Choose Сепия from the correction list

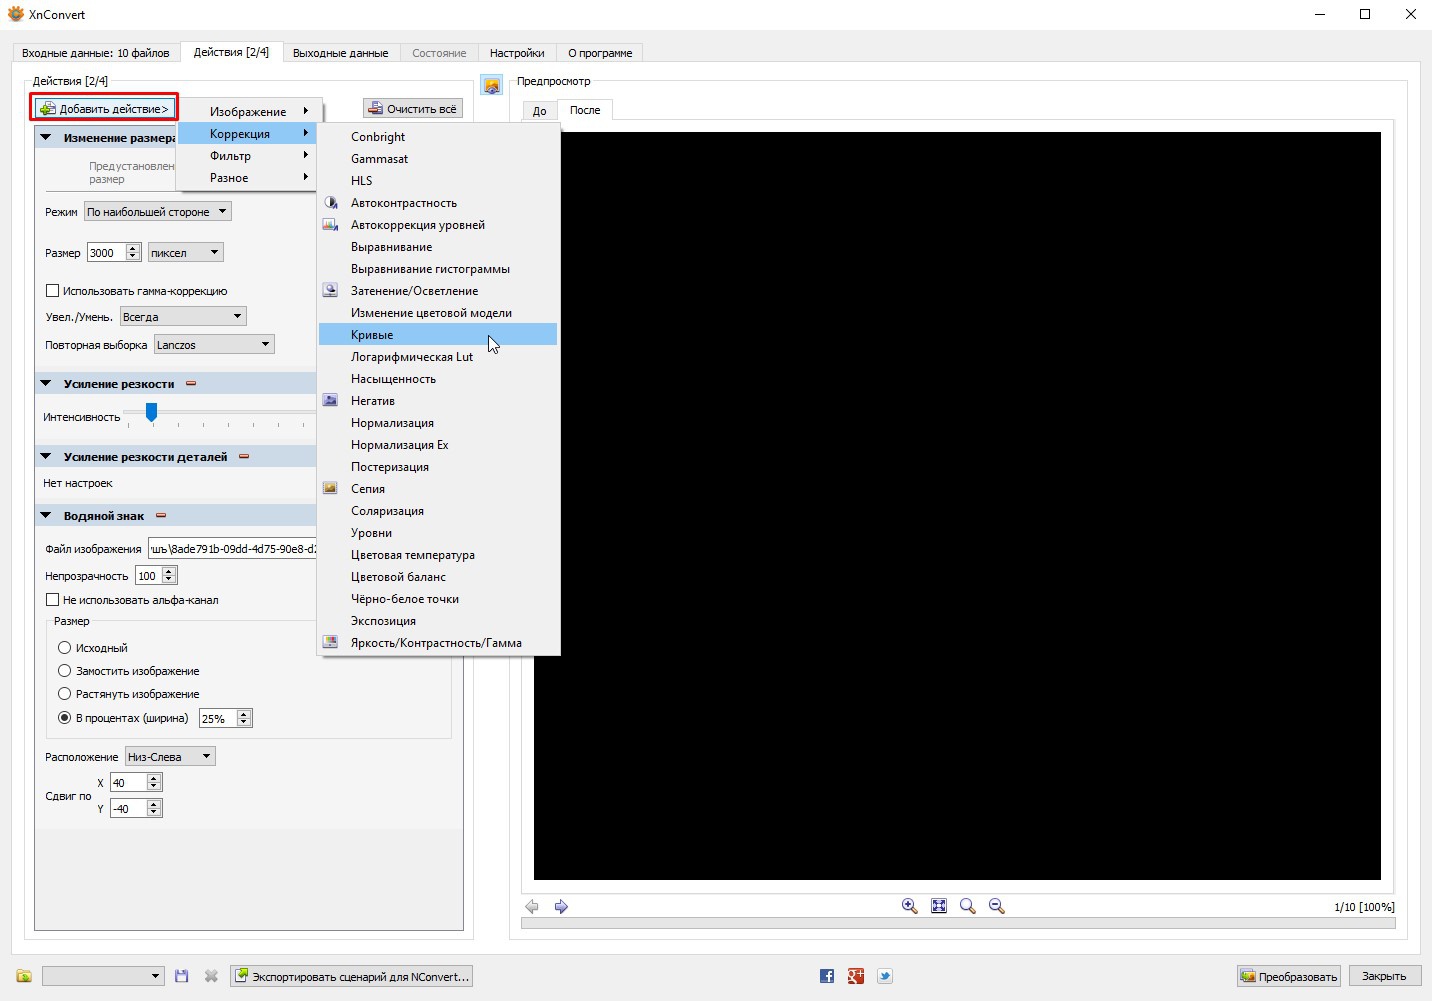pos(438,489)
